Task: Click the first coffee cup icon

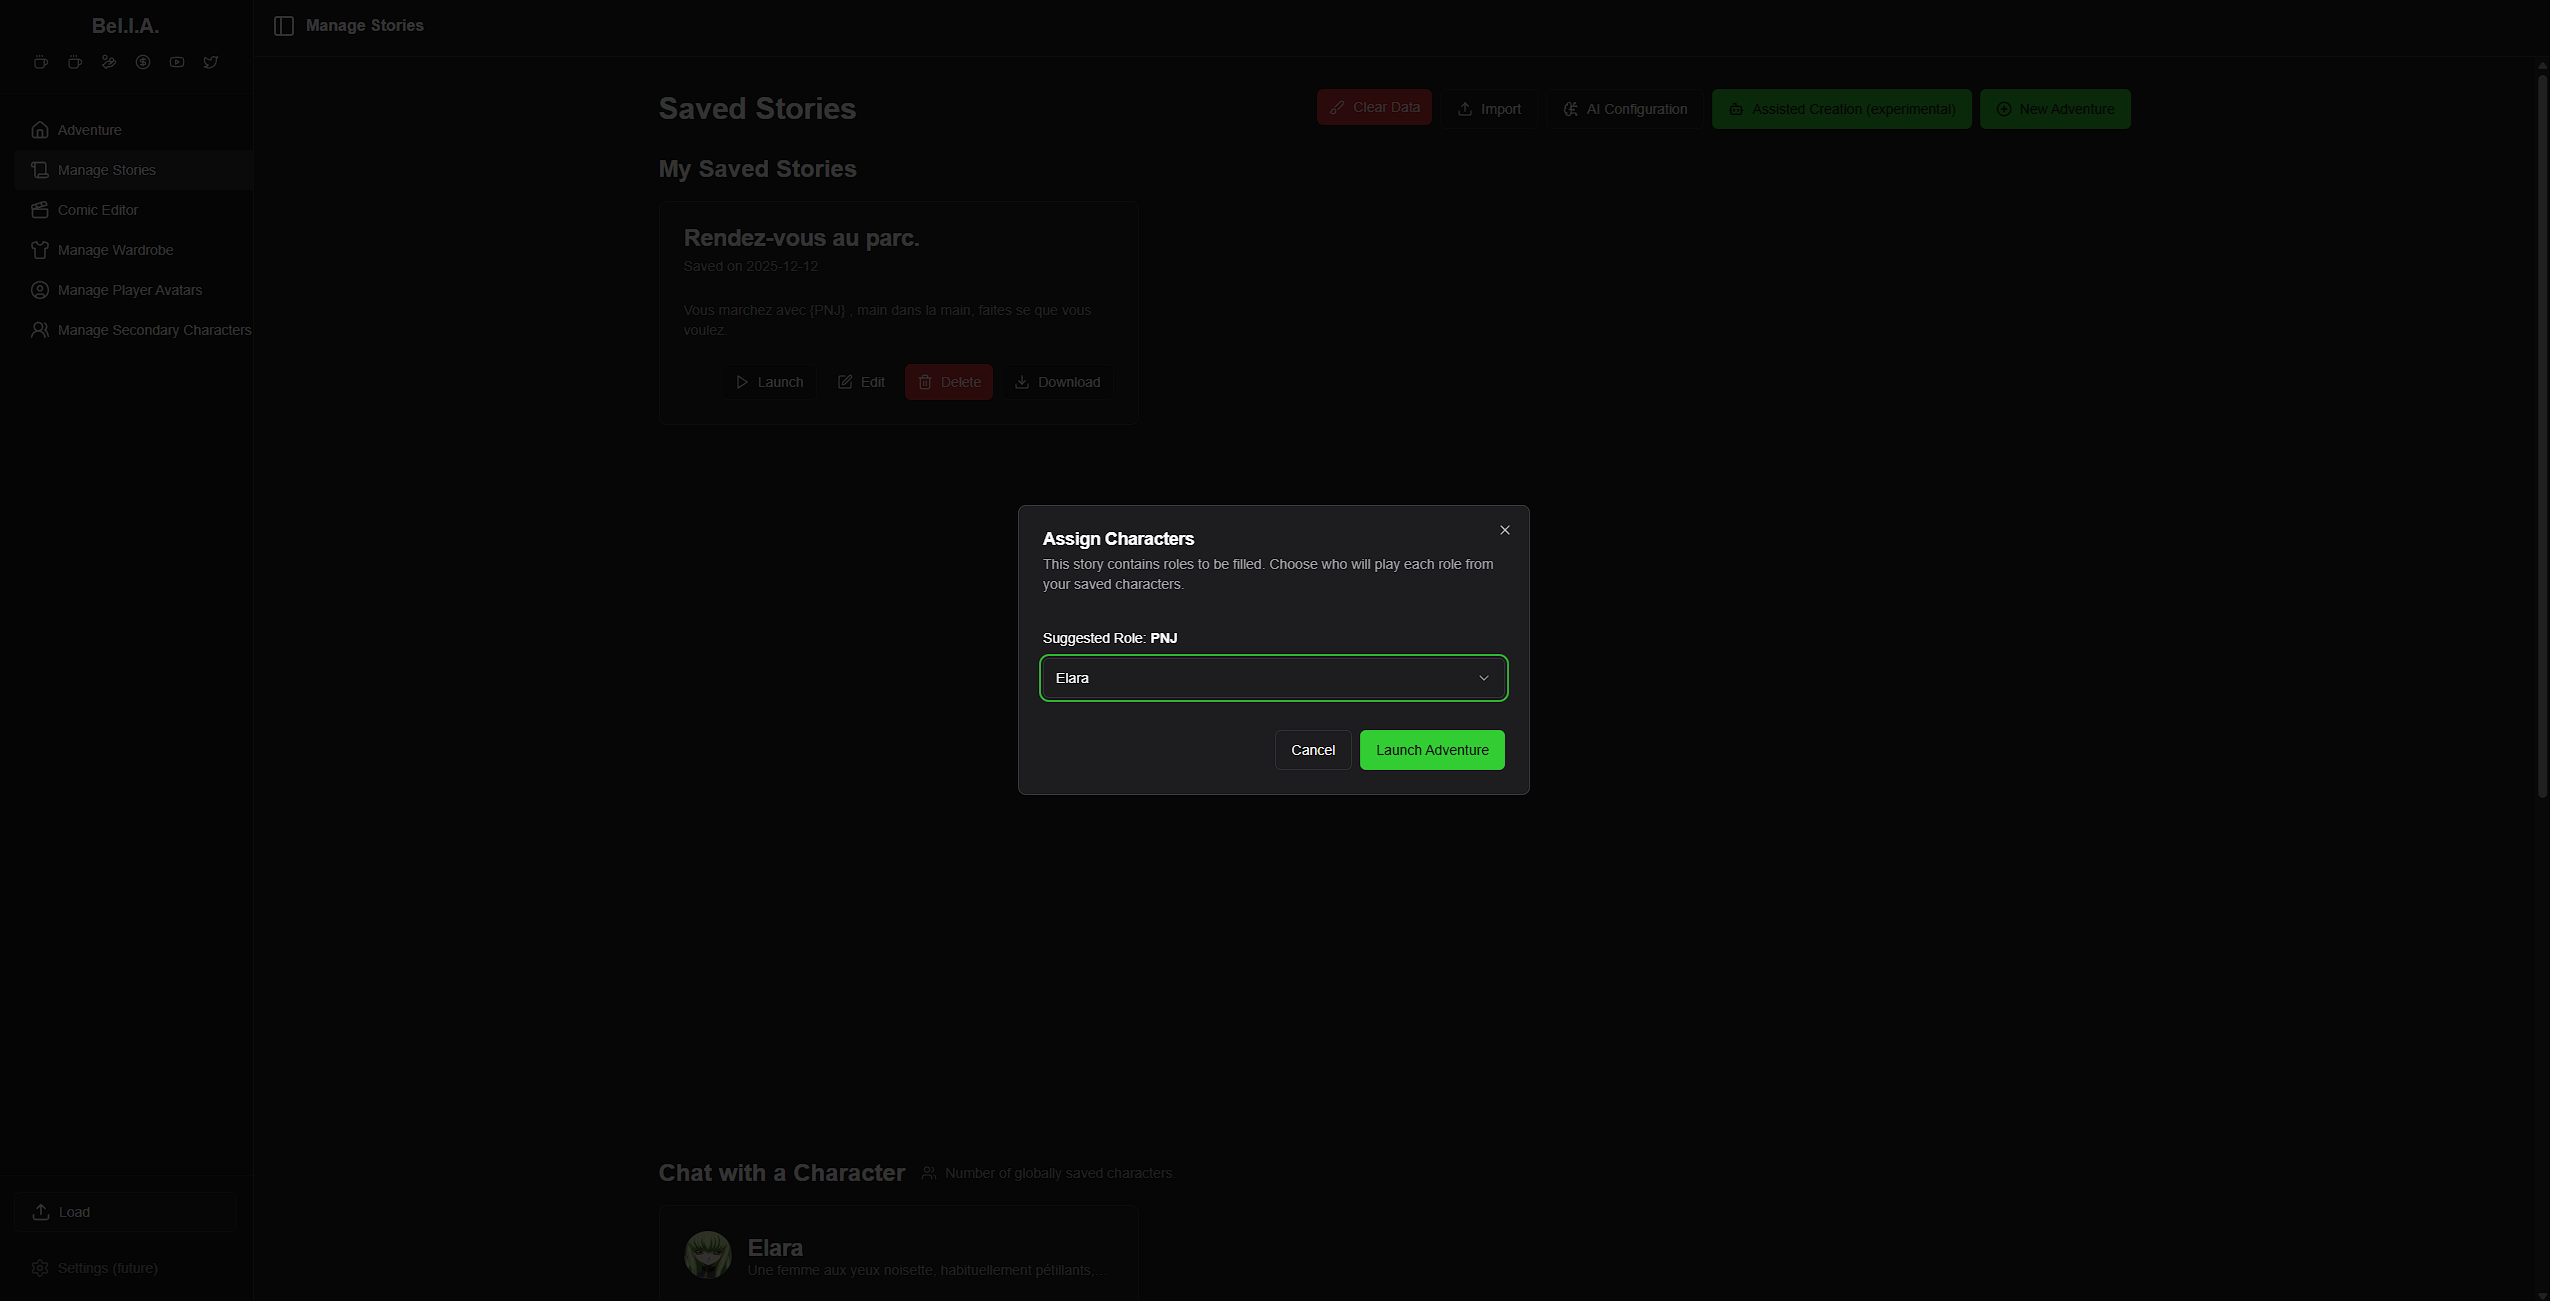Action: [41, 62]
